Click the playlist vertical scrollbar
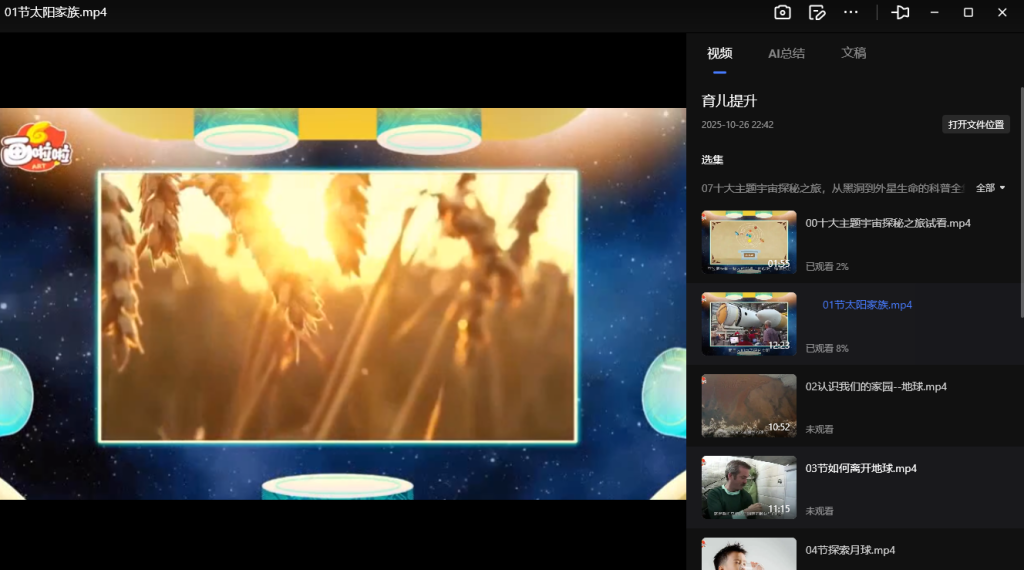1024x570 pixels. coord(1020,200)
